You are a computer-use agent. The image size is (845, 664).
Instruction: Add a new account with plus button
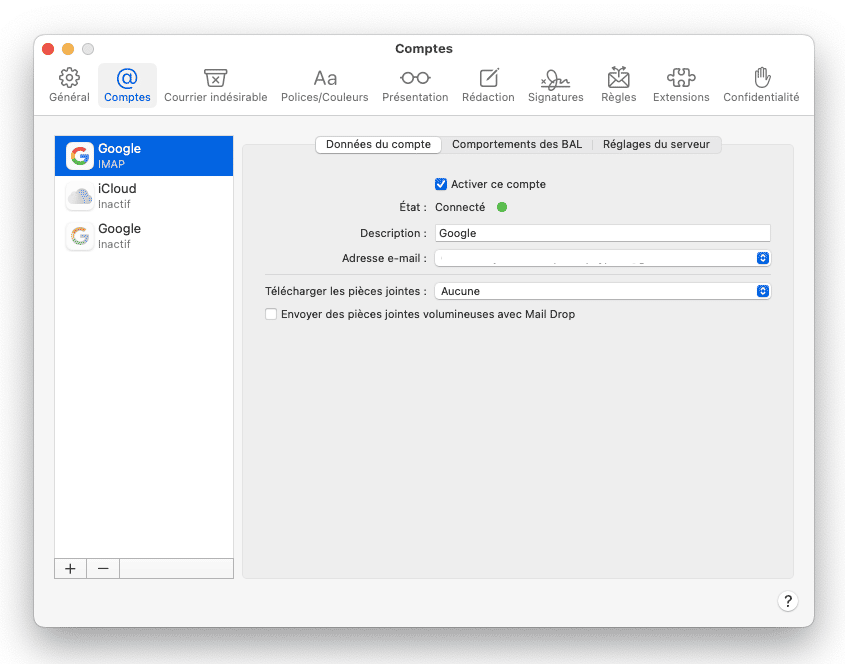coord(71,569)
